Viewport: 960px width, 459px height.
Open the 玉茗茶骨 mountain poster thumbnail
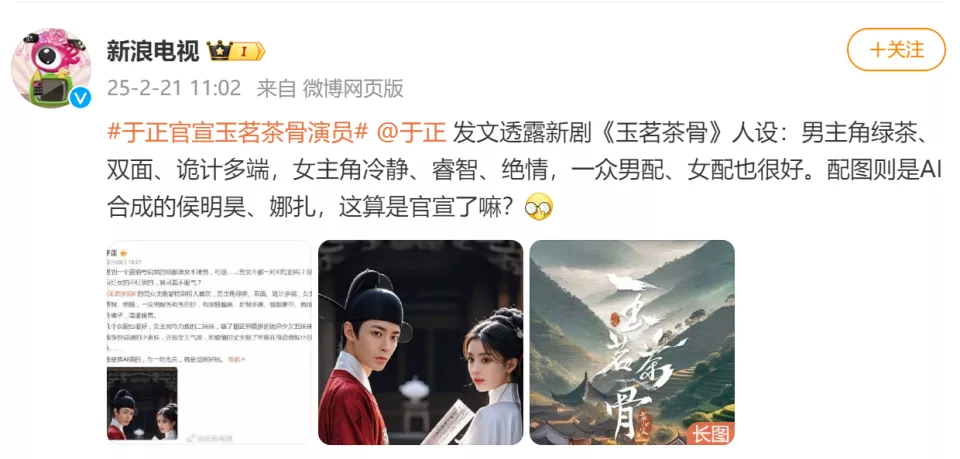(x=632, y=342)
